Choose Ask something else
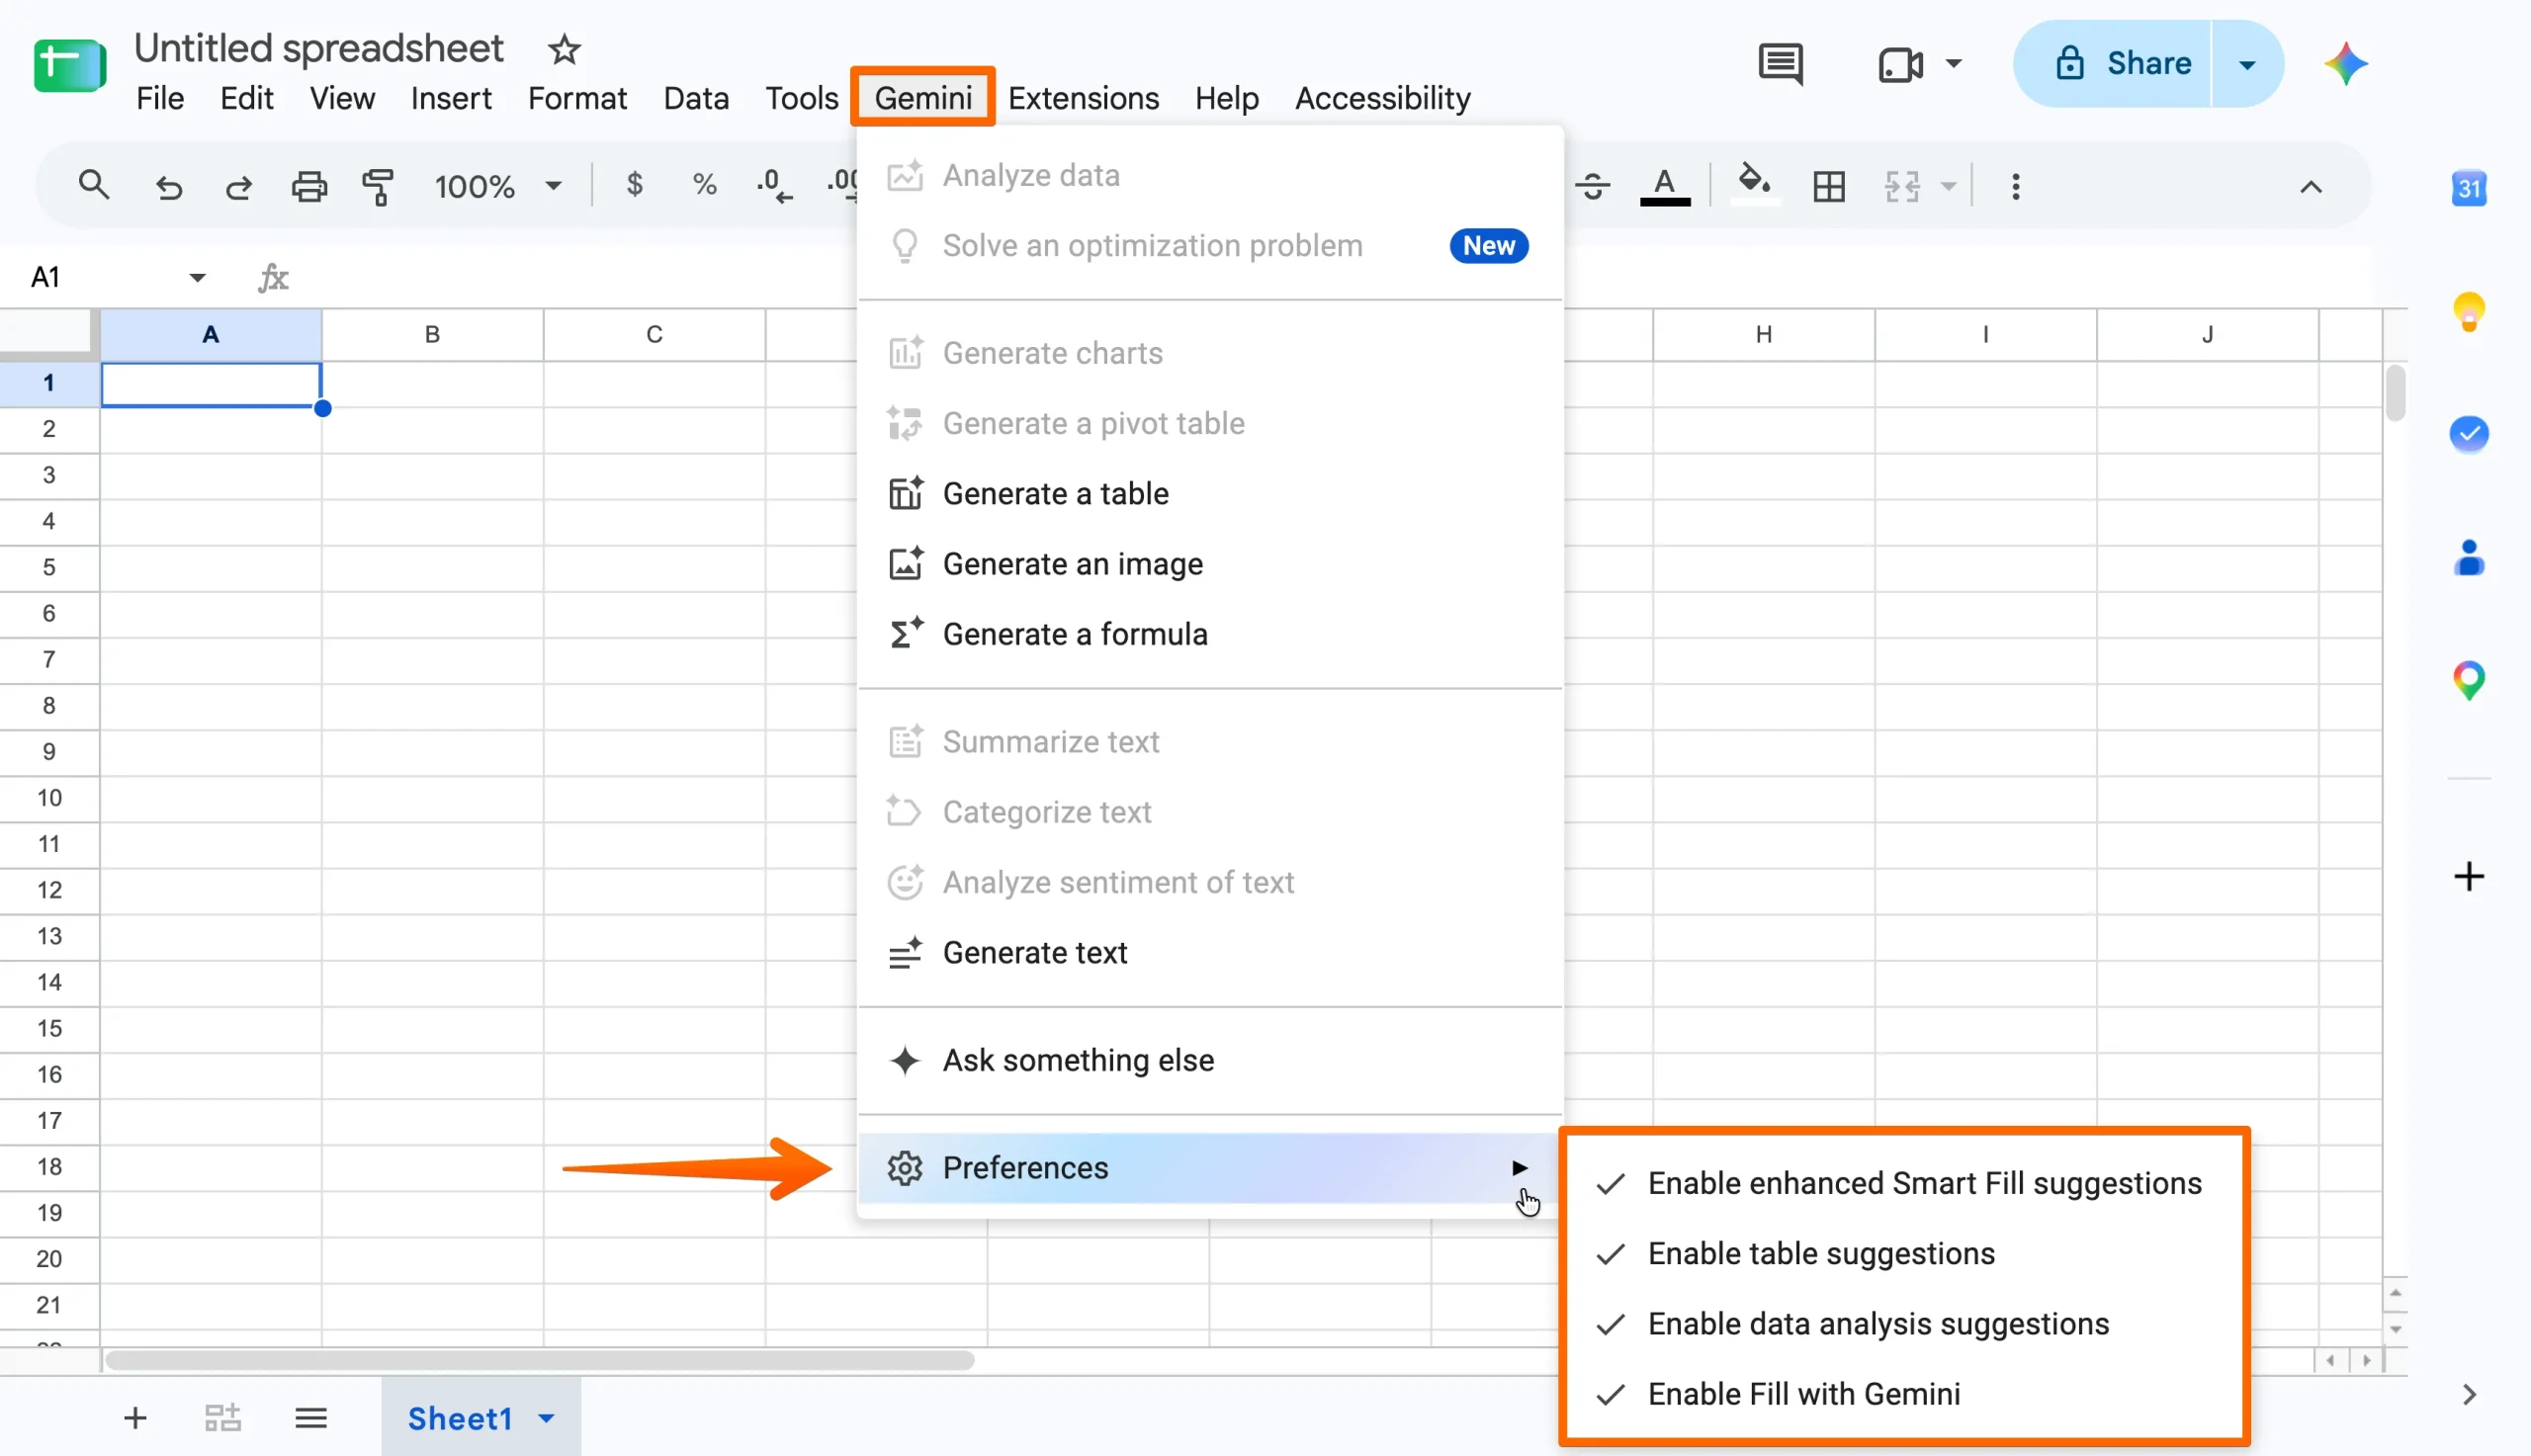The height and width of the screenshot is (1456, 2531). point(1210,1060)
